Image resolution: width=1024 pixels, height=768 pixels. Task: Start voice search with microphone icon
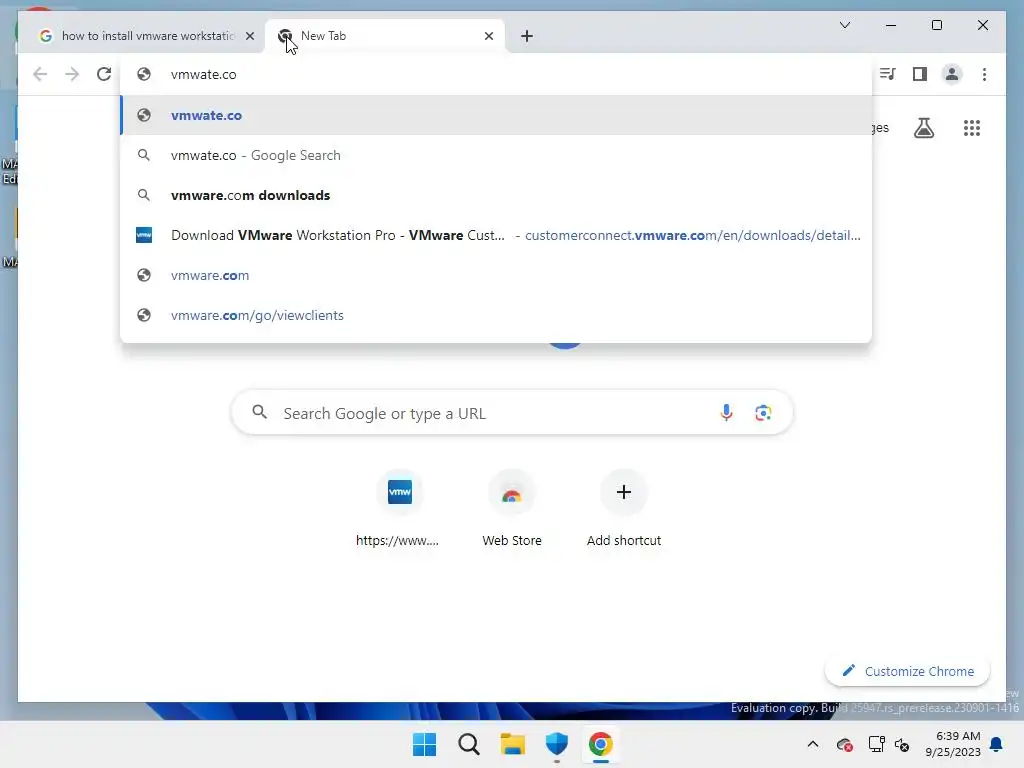pyautogui.click(x=726, y=413)
